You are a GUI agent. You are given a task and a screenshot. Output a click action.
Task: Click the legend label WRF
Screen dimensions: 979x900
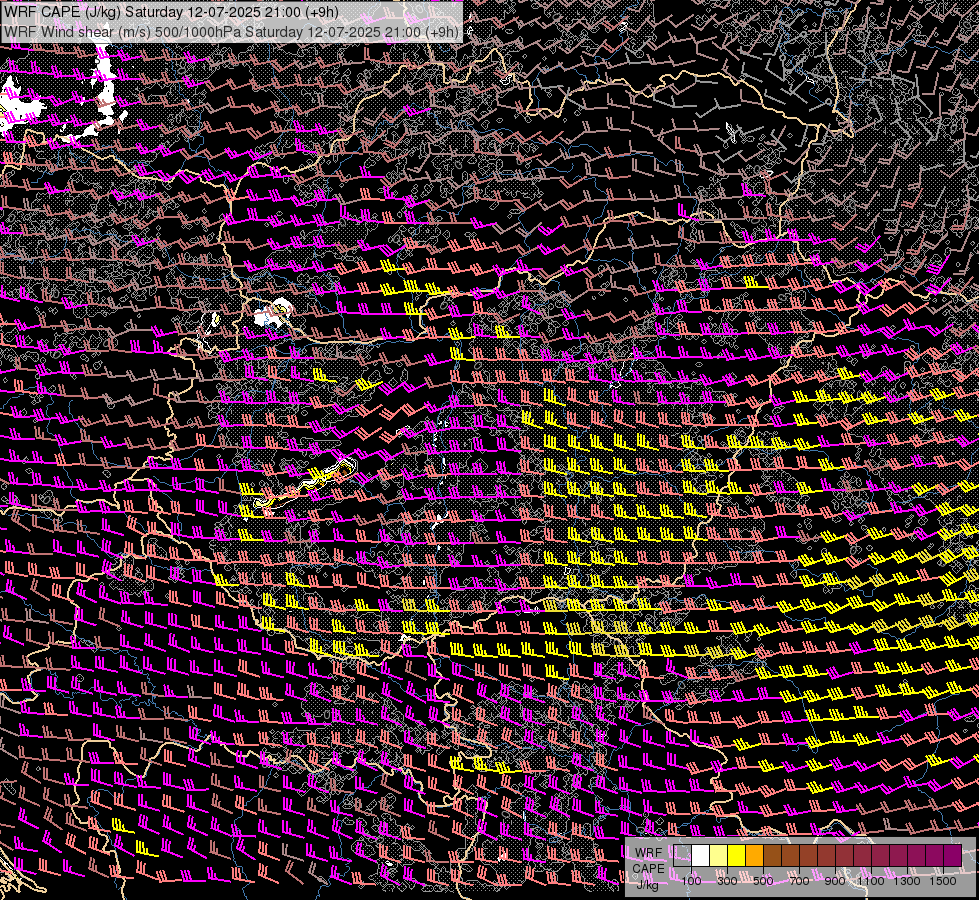coord(649,853)
